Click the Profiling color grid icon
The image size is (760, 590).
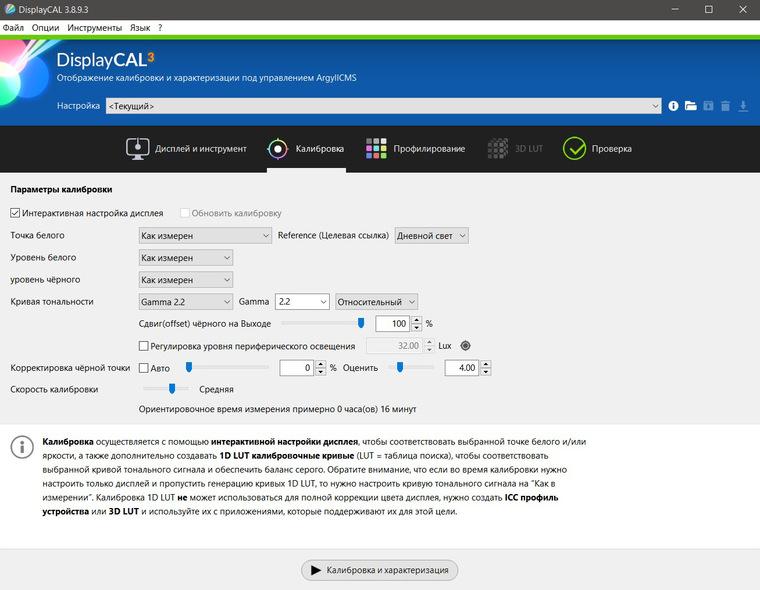point(376,148)
